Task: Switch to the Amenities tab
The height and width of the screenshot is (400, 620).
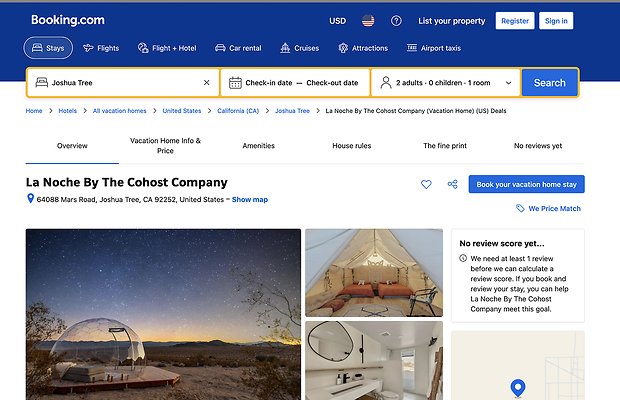Action: (258, 146)
